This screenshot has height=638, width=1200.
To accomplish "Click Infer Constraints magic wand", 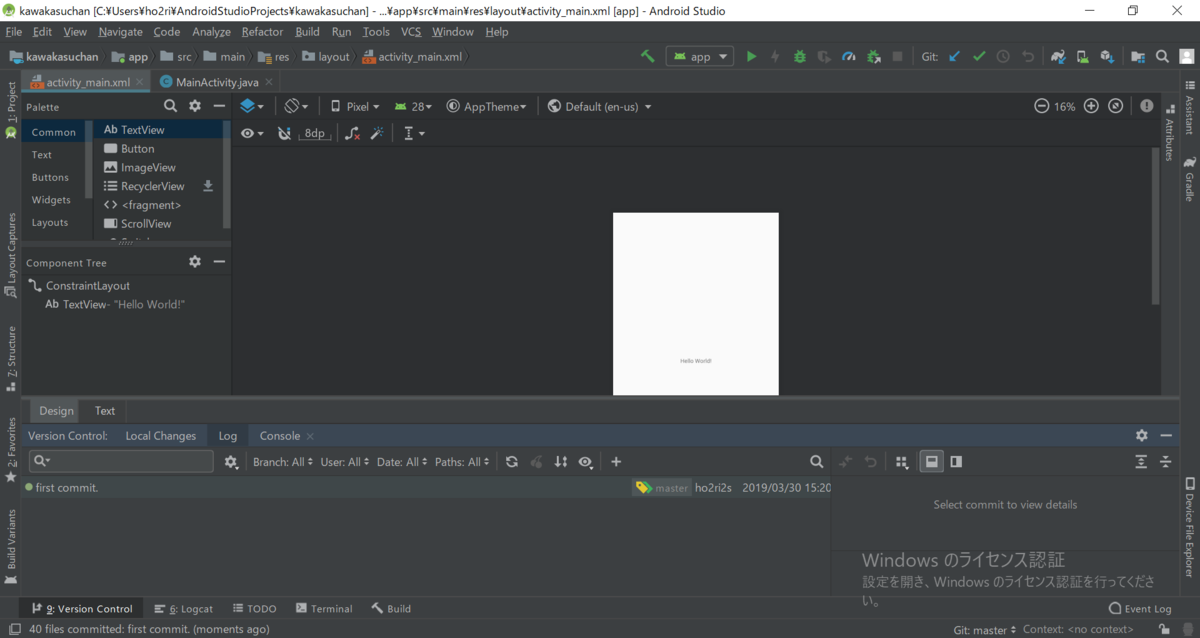I will tap(377, 133).
